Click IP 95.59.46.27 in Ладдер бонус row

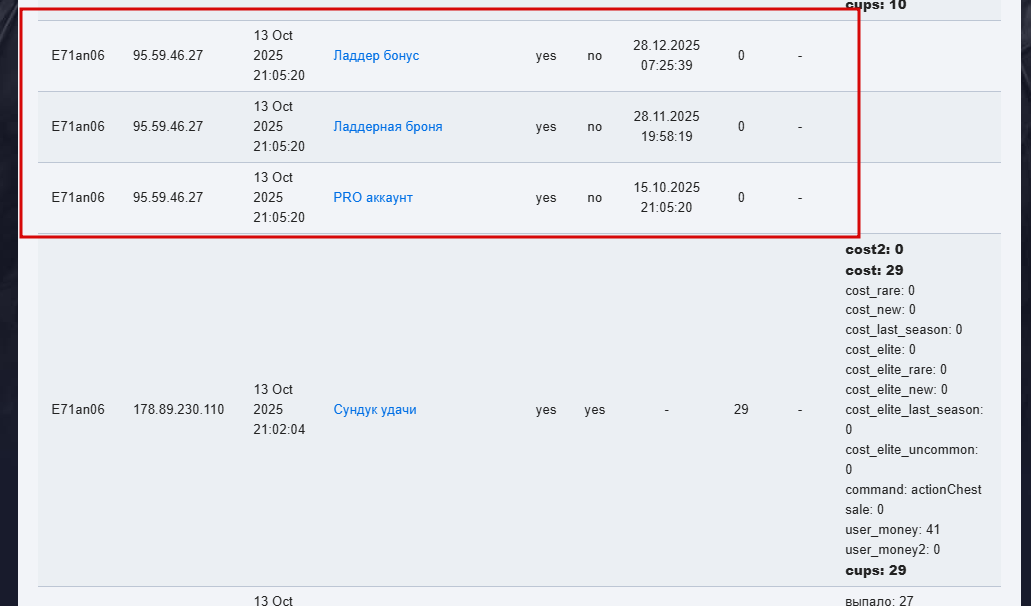[167, 56]
